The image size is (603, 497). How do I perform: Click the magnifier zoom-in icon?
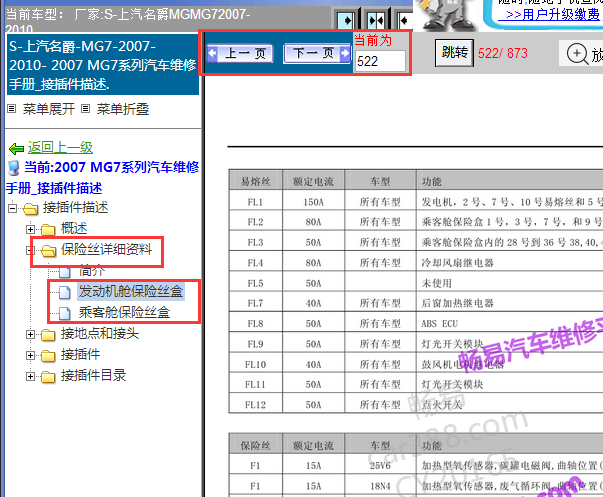(577, 53)
